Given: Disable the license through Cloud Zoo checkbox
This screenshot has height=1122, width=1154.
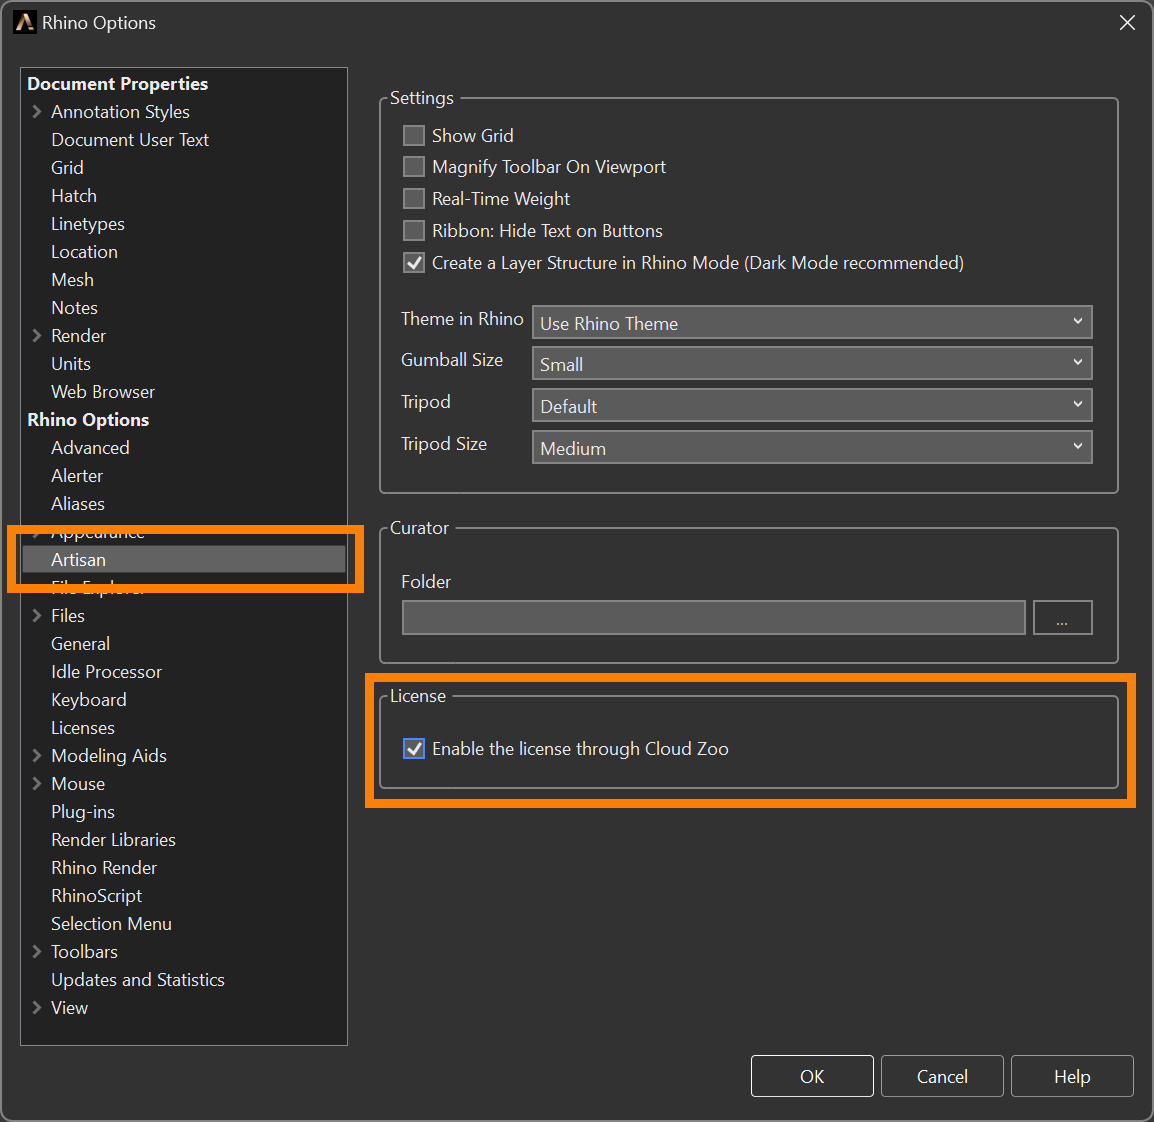Looking at the screenshot, I should (414, 749).
